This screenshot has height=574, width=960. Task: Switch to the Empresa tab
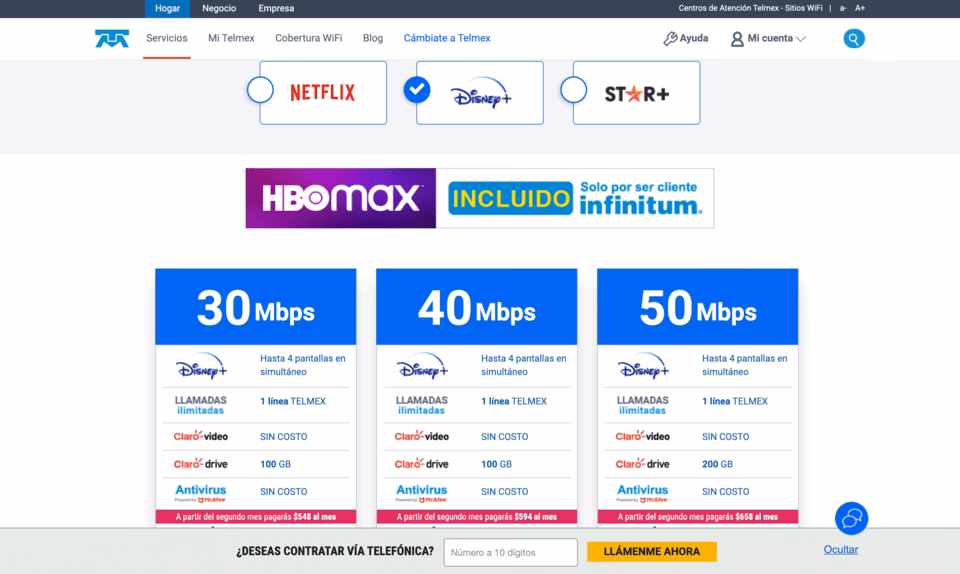coord(276,9)
